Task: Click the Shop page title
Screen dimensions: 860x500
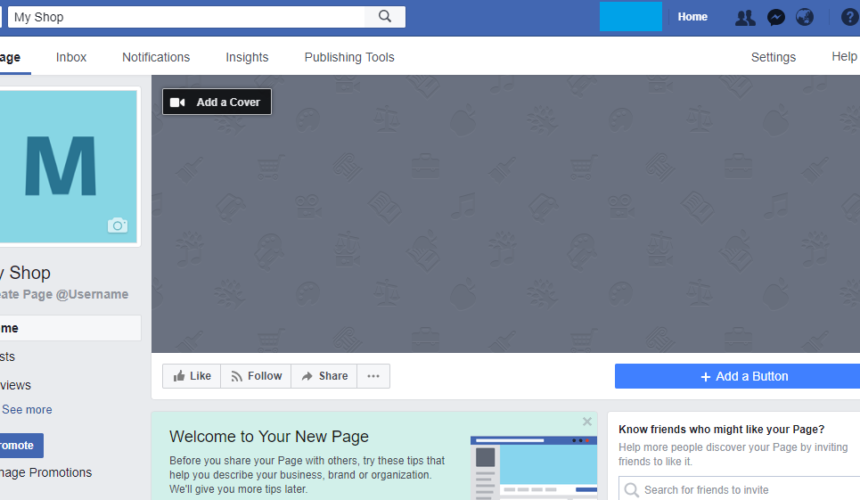Action: point(25,273)
